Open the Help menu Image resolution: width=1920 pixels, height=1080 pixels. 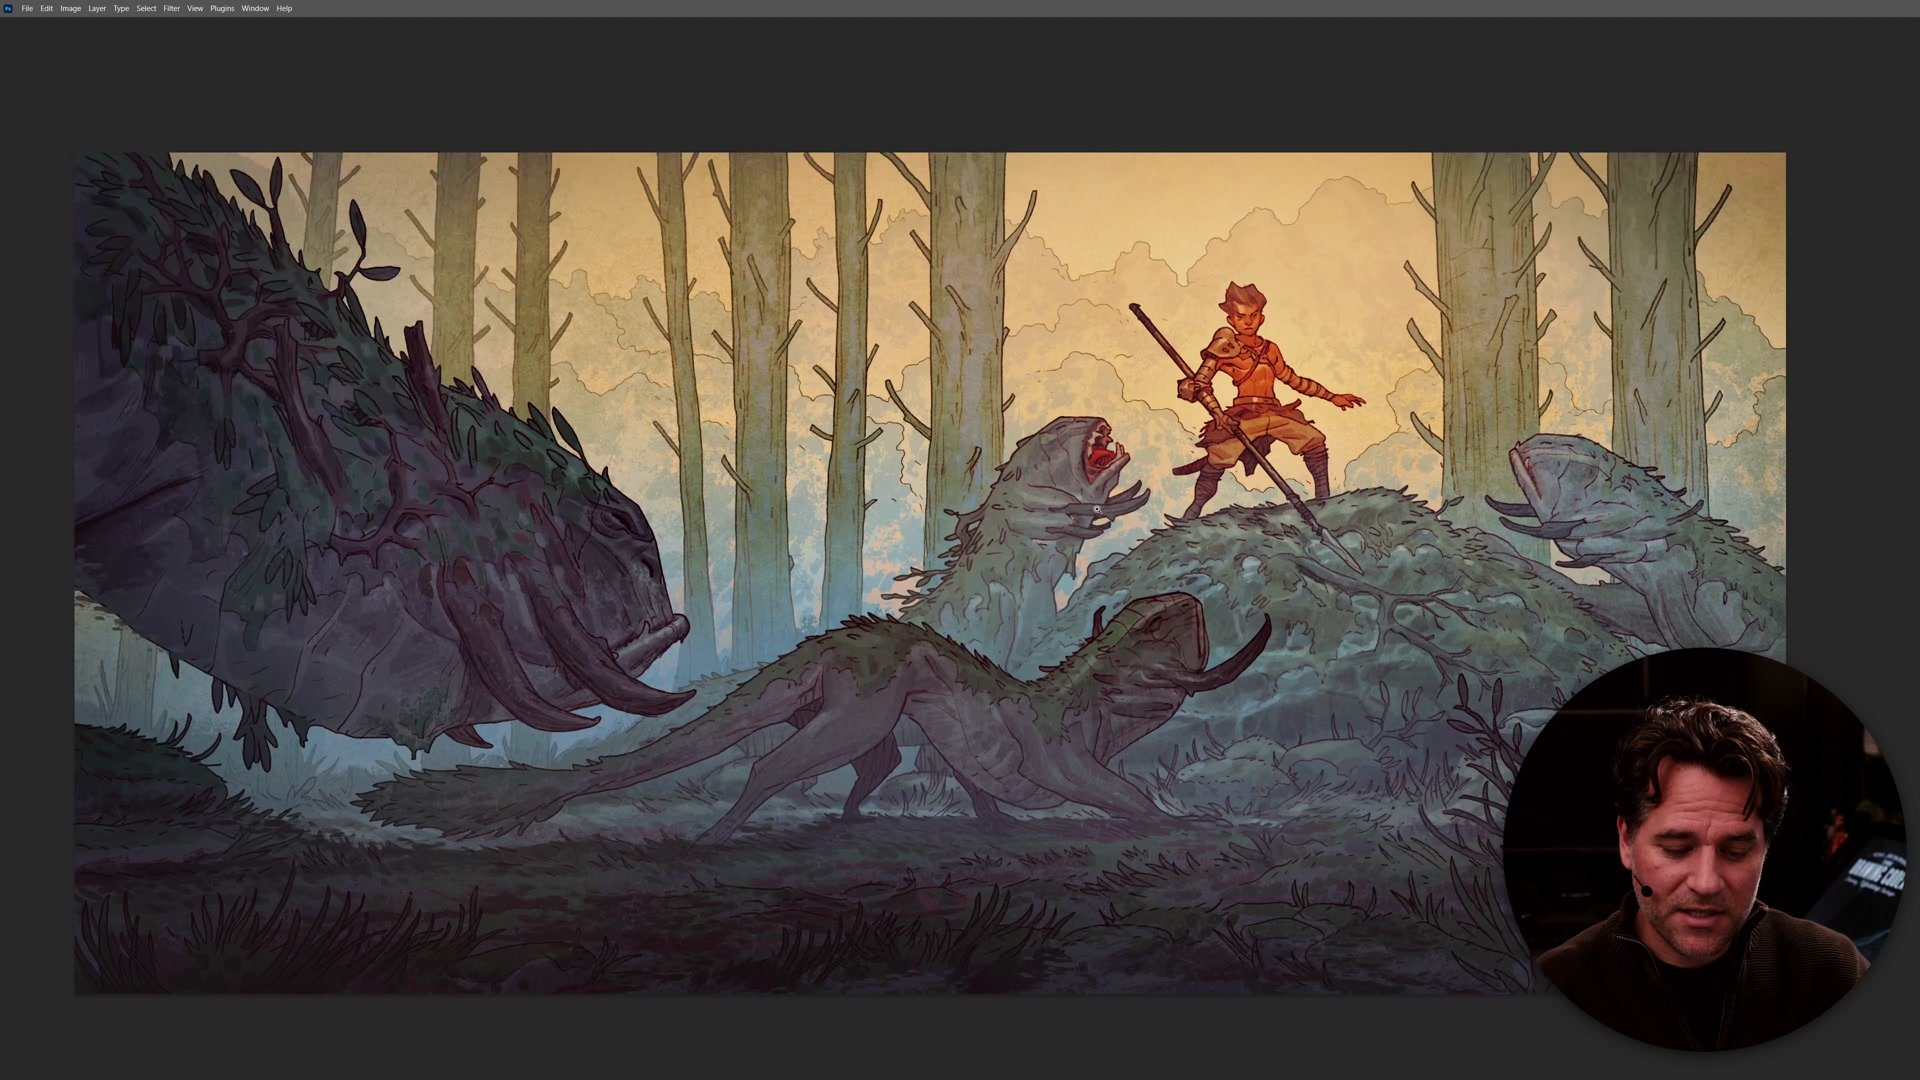(282, 8)
